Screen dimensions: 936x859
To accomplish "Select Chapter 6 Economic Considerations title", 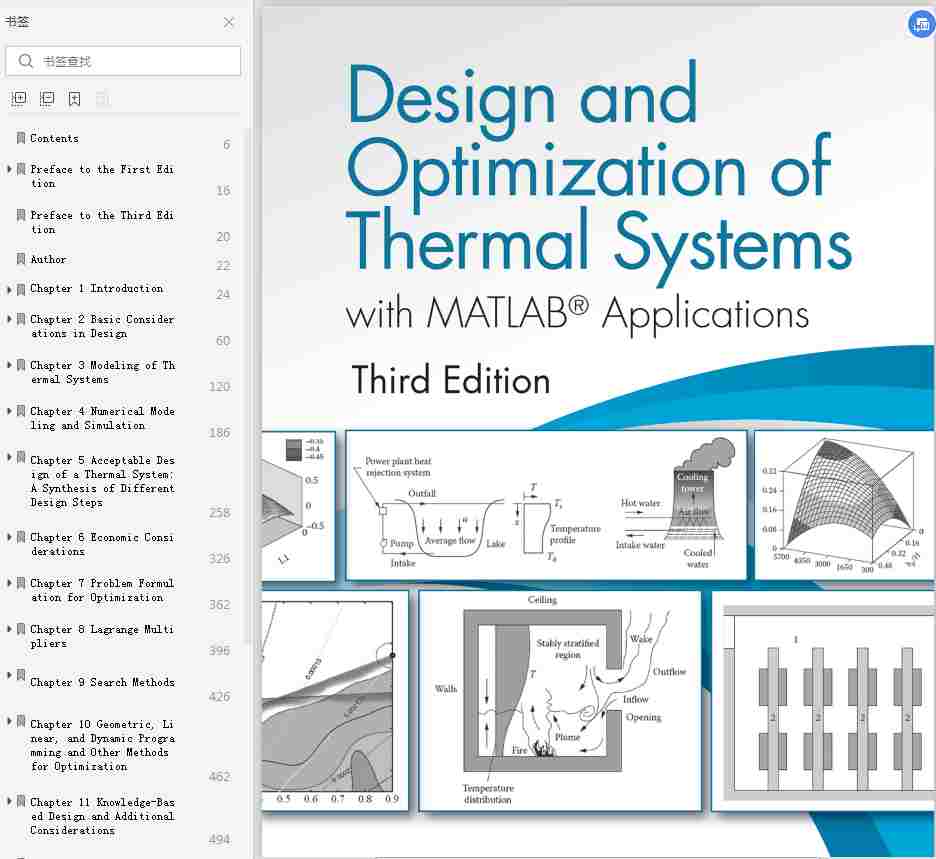I will tap(102, 544).
